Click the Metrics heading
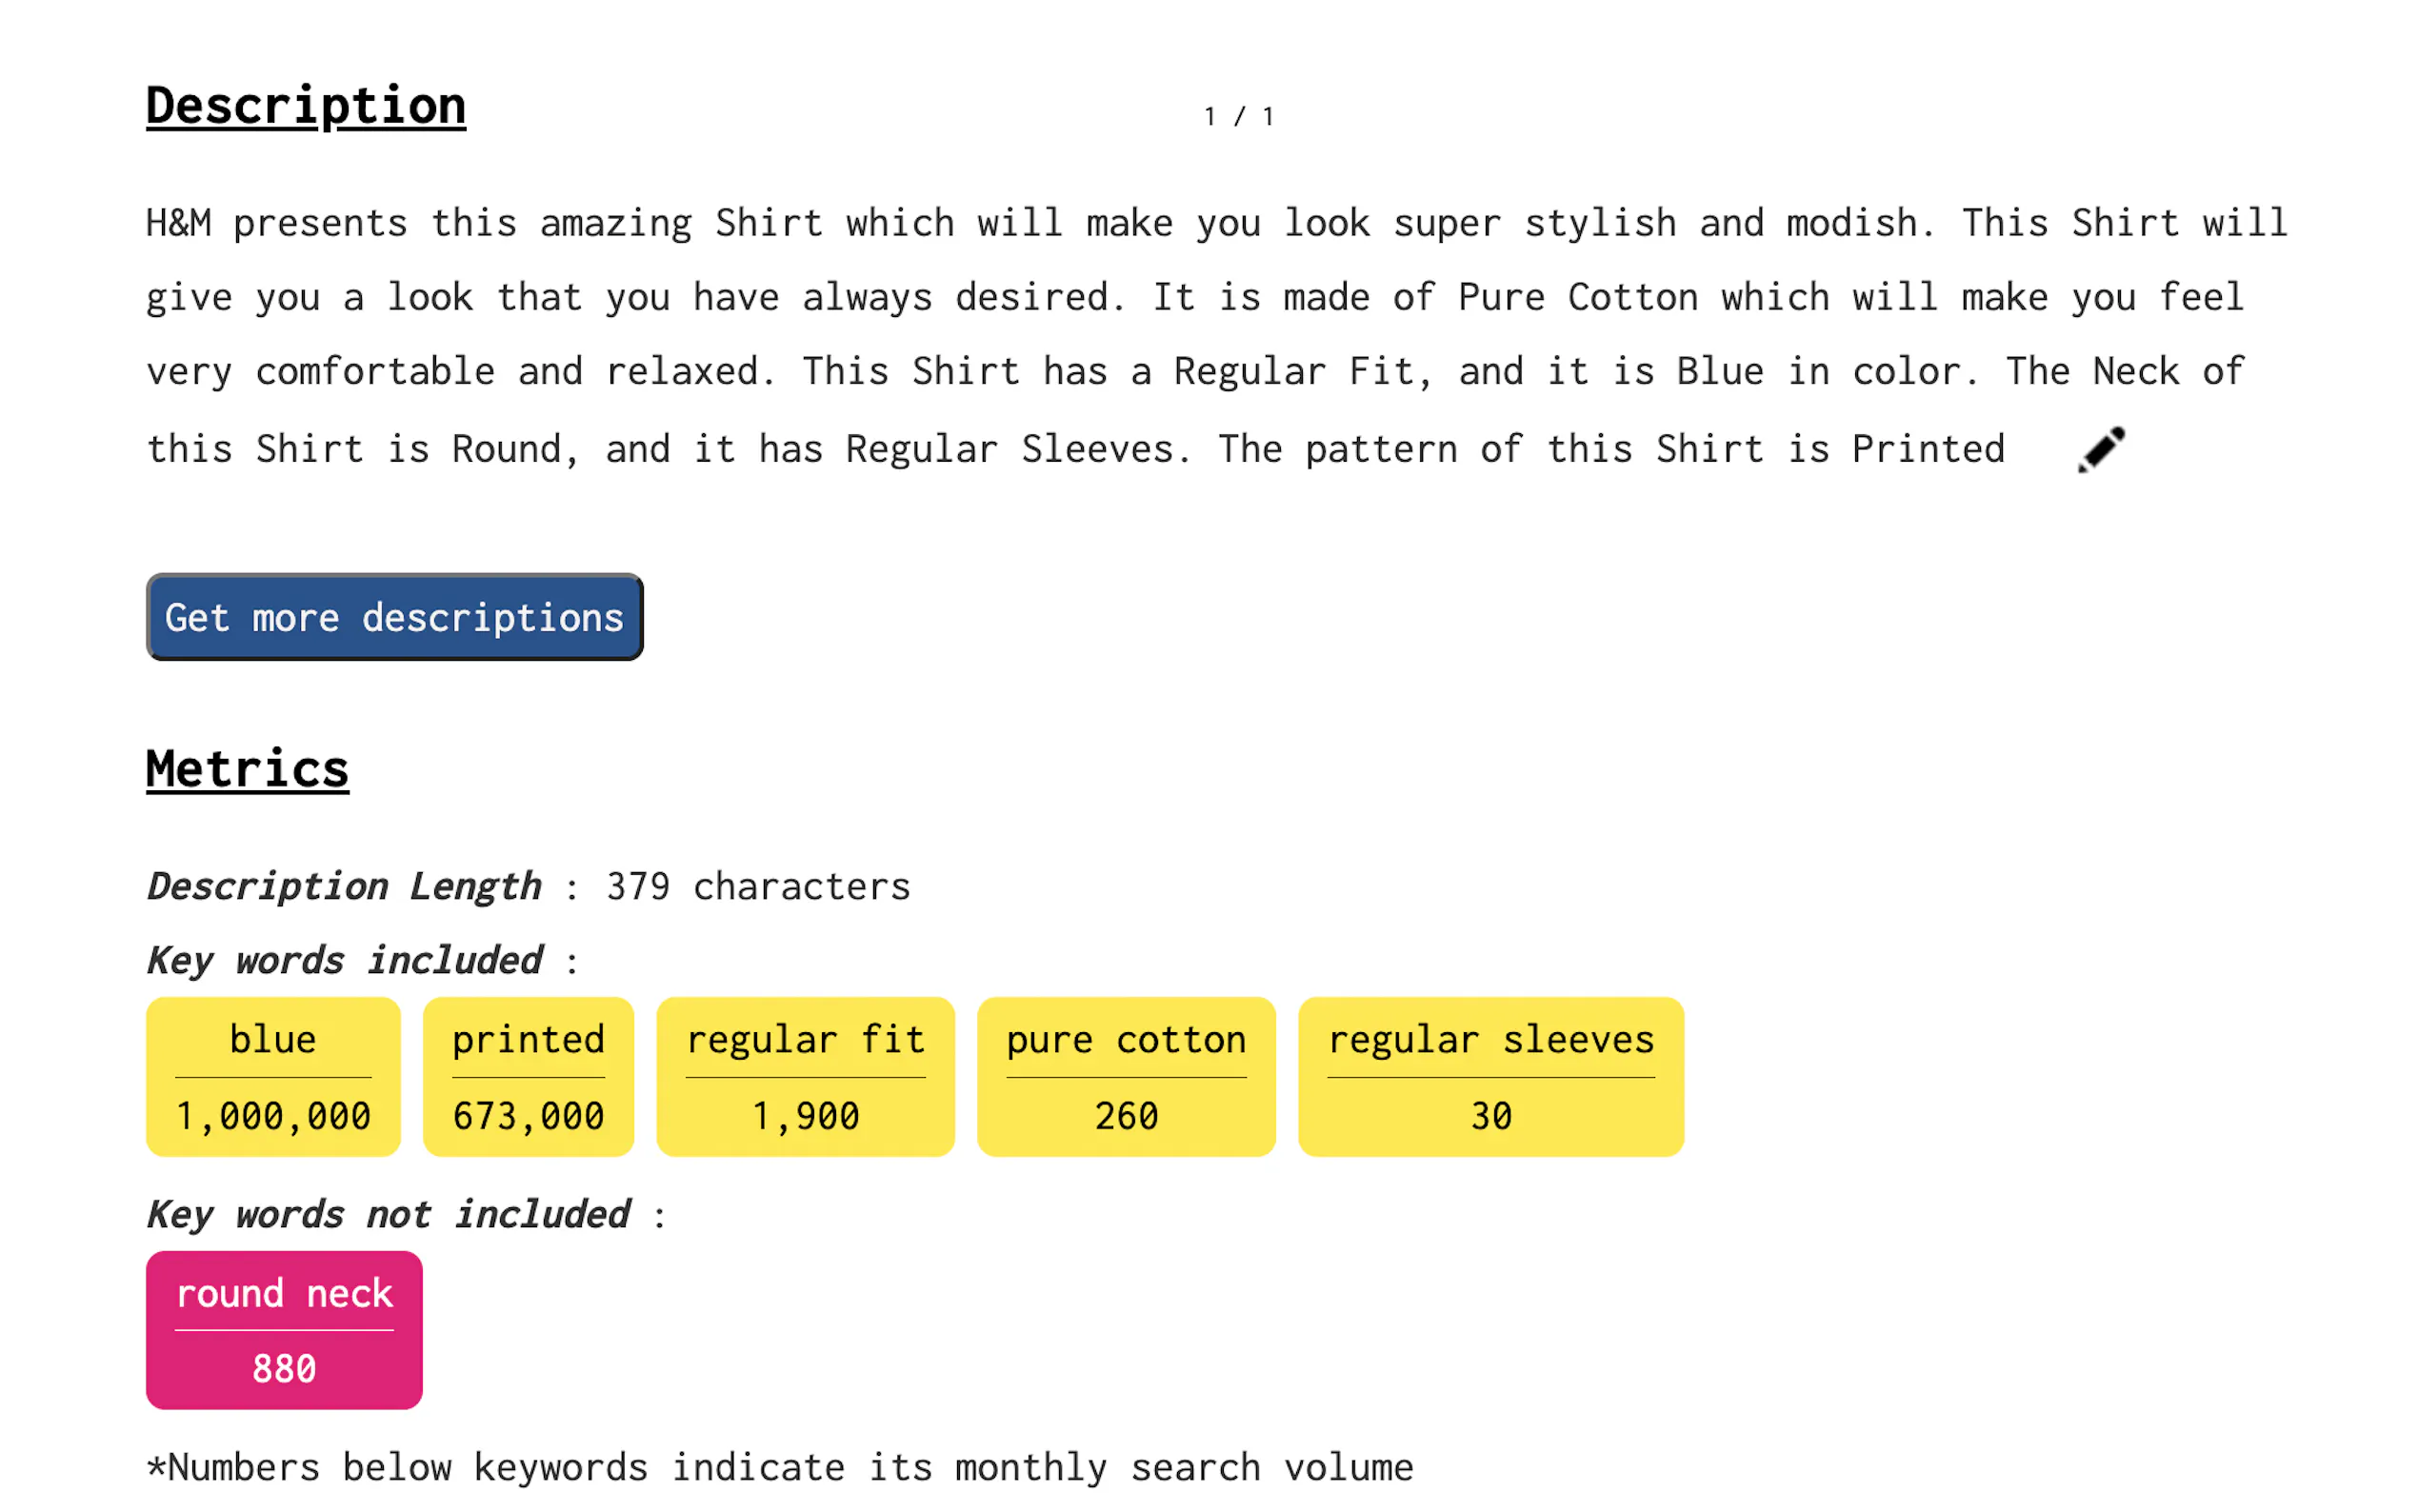This screenshot has width=2419, height=1512. coord(247,770)
